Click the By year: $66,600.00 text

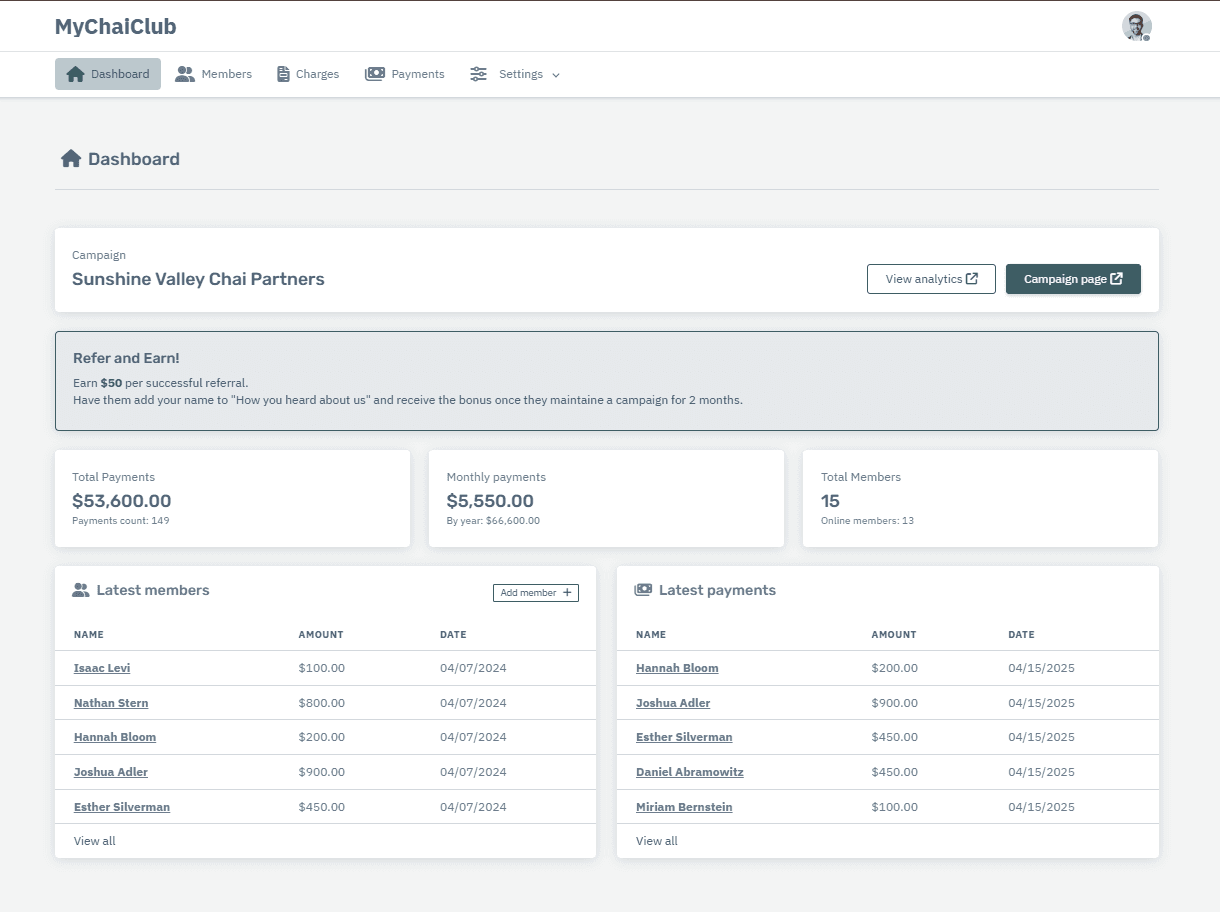click(x=493, y=521)
